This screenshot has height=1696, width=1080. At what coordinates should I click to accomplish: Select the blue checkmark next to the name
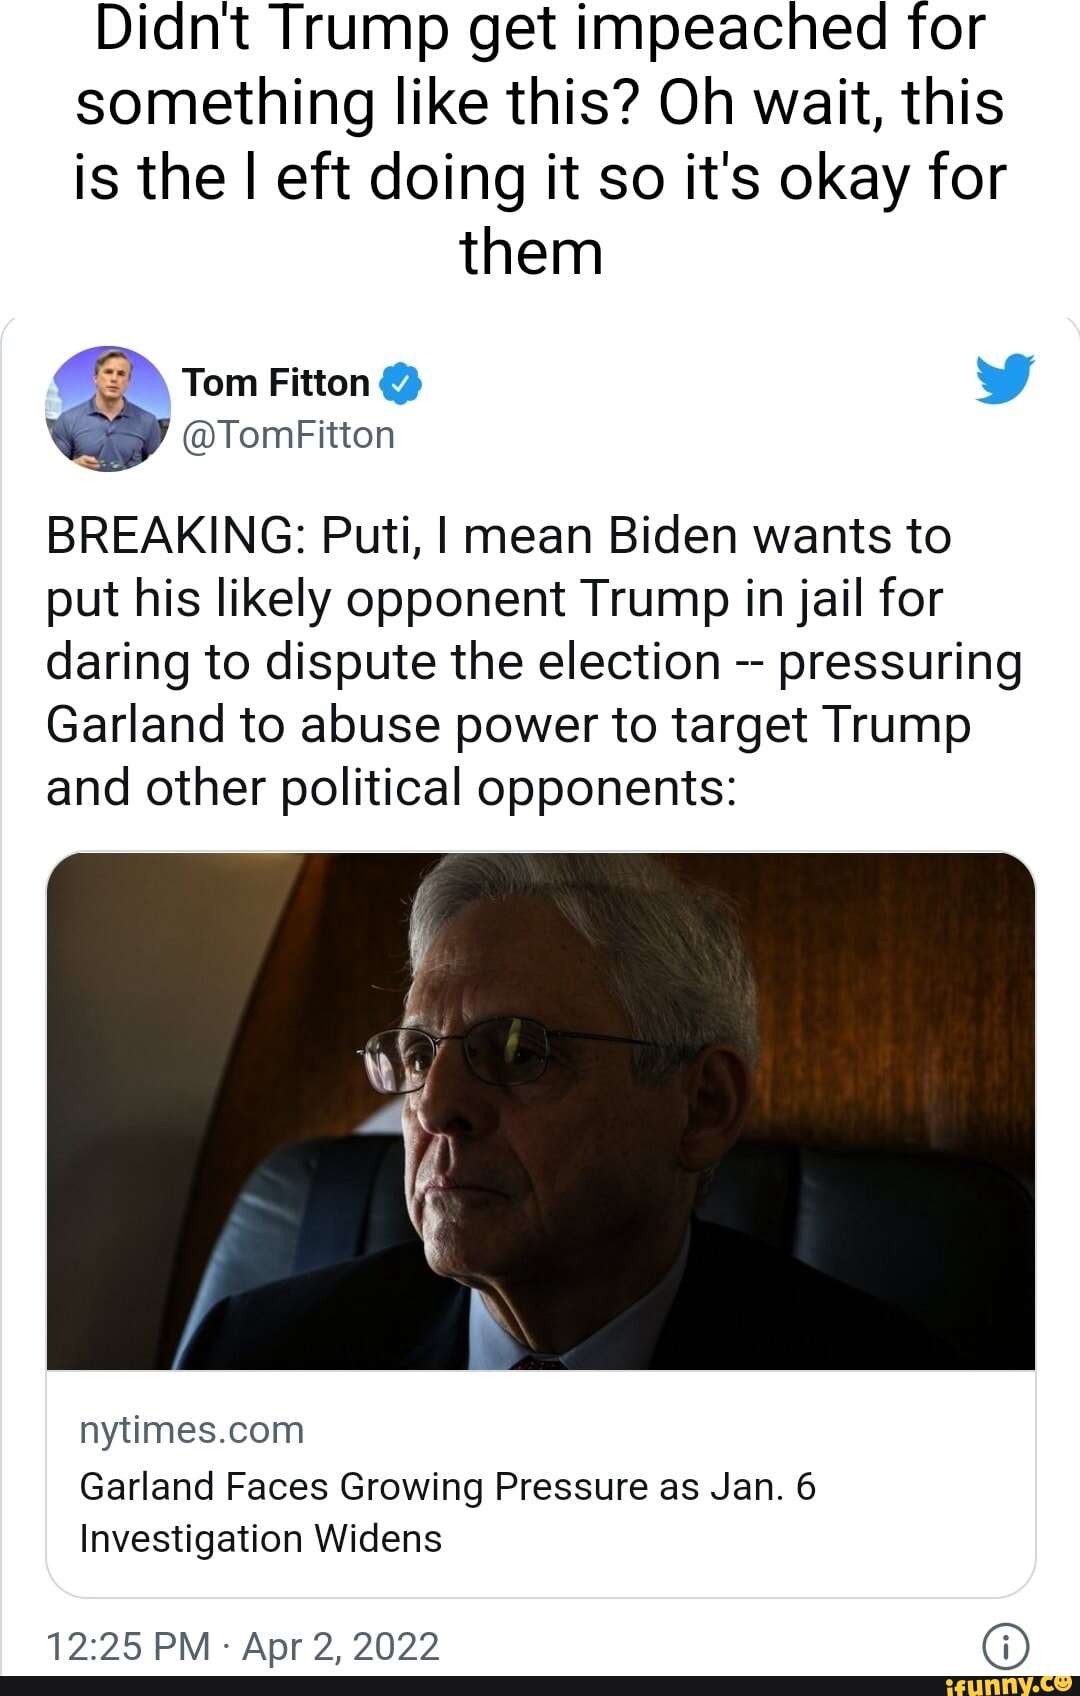(400, 382)
